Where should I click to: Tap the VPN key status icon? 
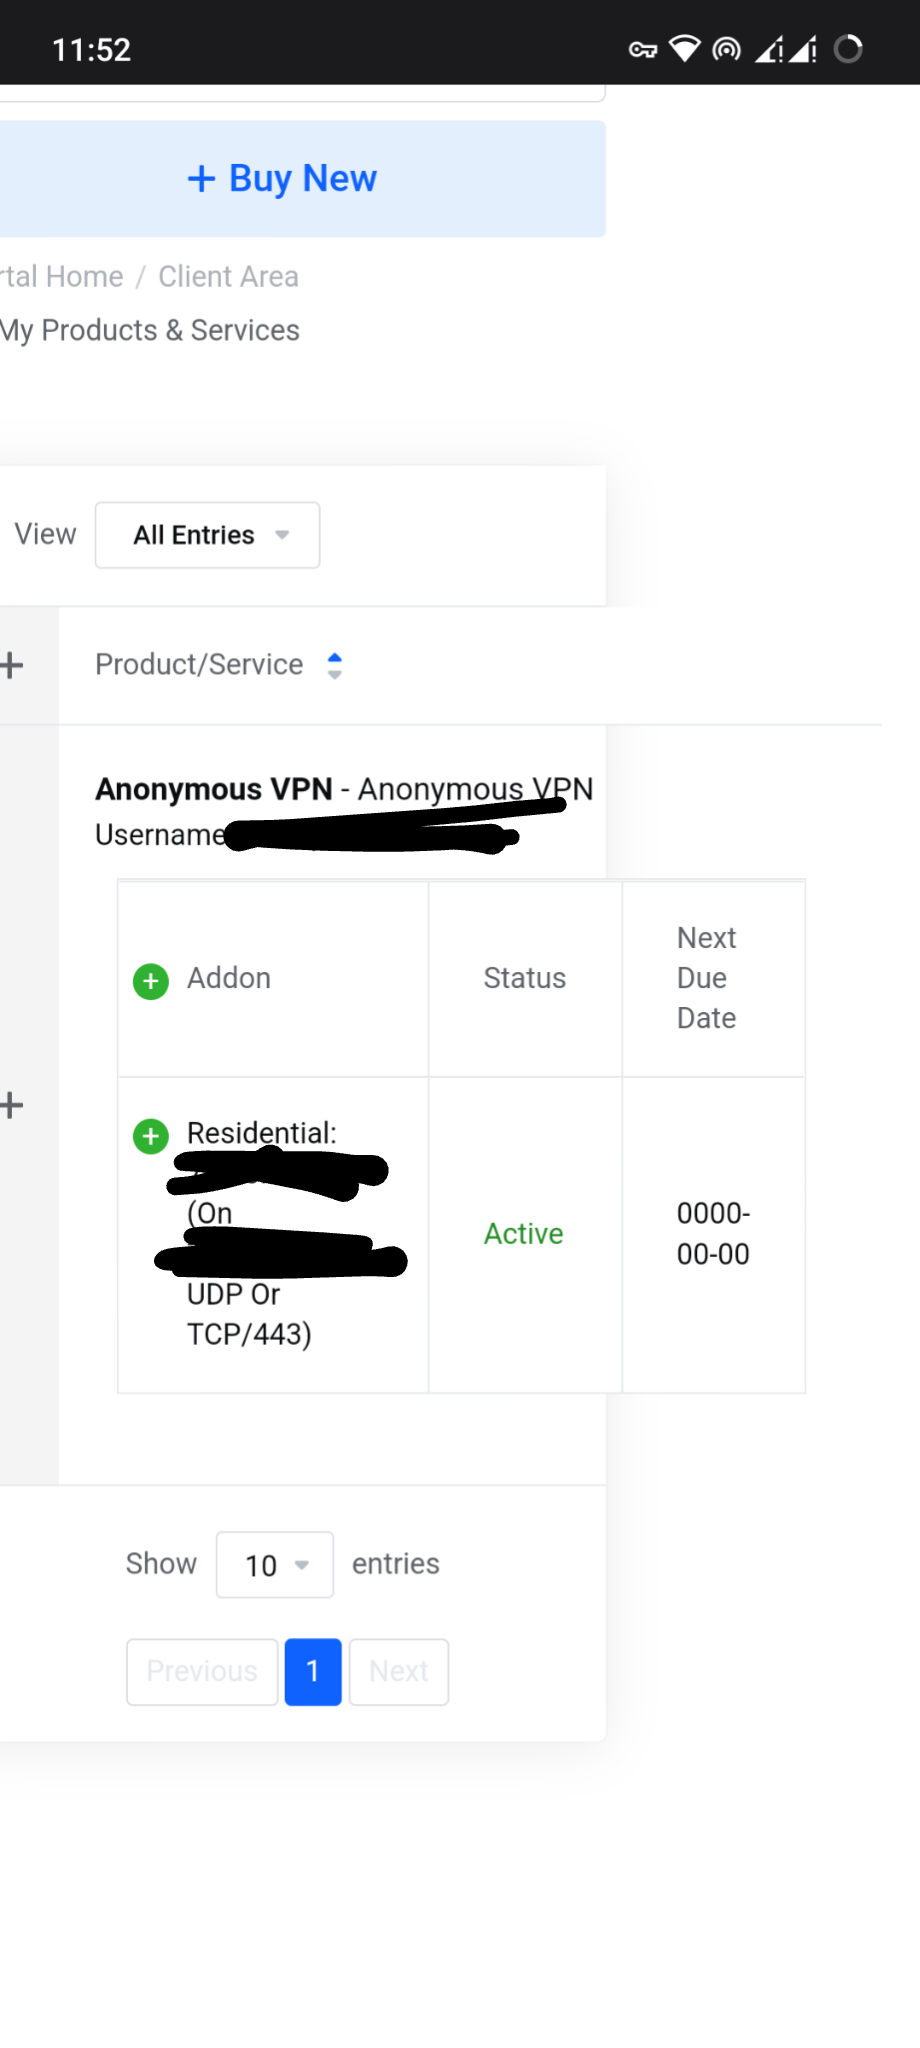(x=642, y=50)
